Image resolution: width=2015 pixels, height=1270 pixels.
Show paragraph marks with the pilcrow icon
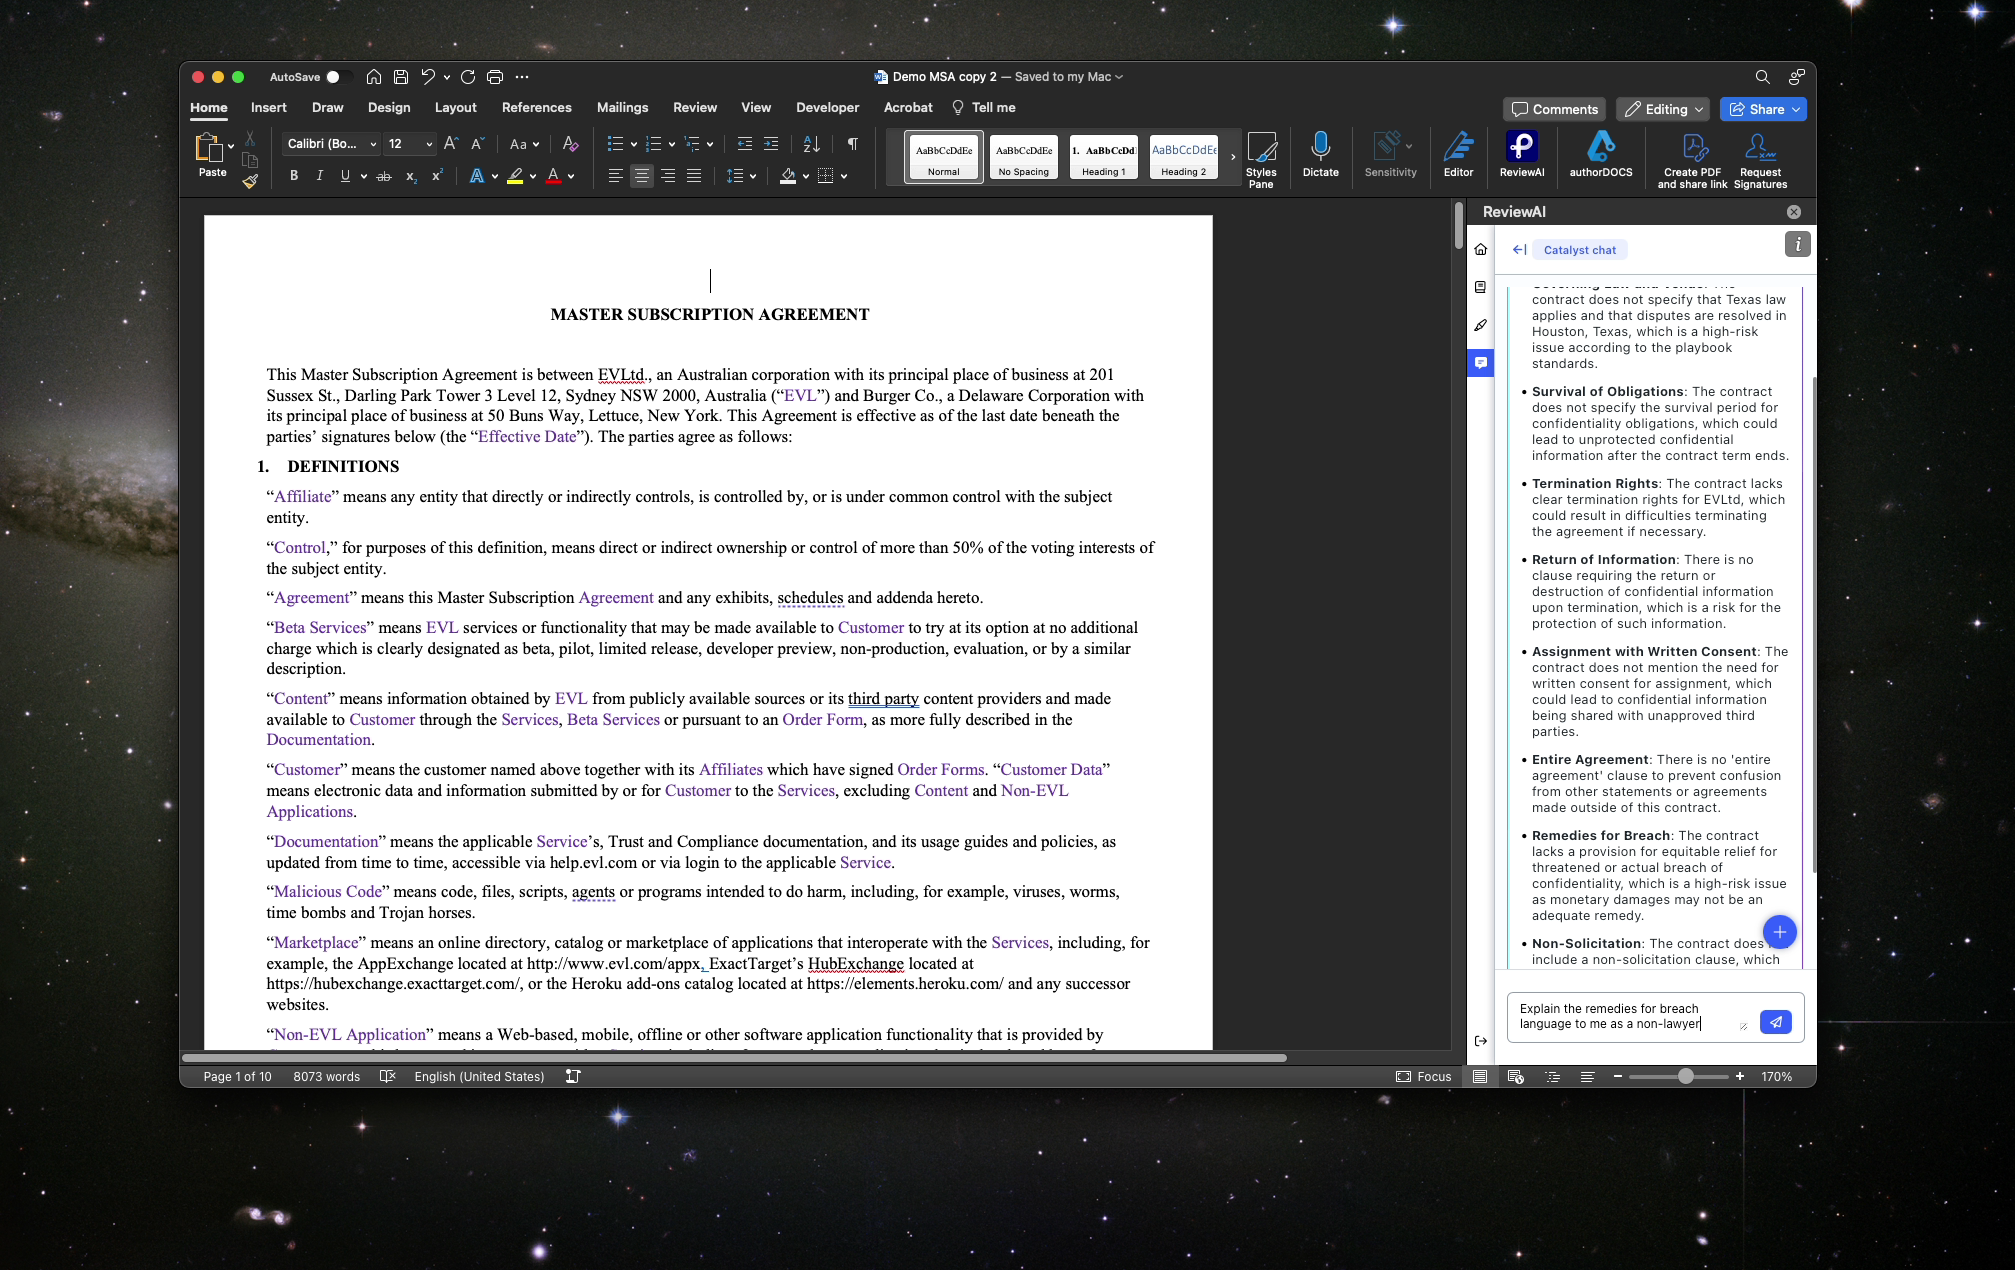[852, 144]
